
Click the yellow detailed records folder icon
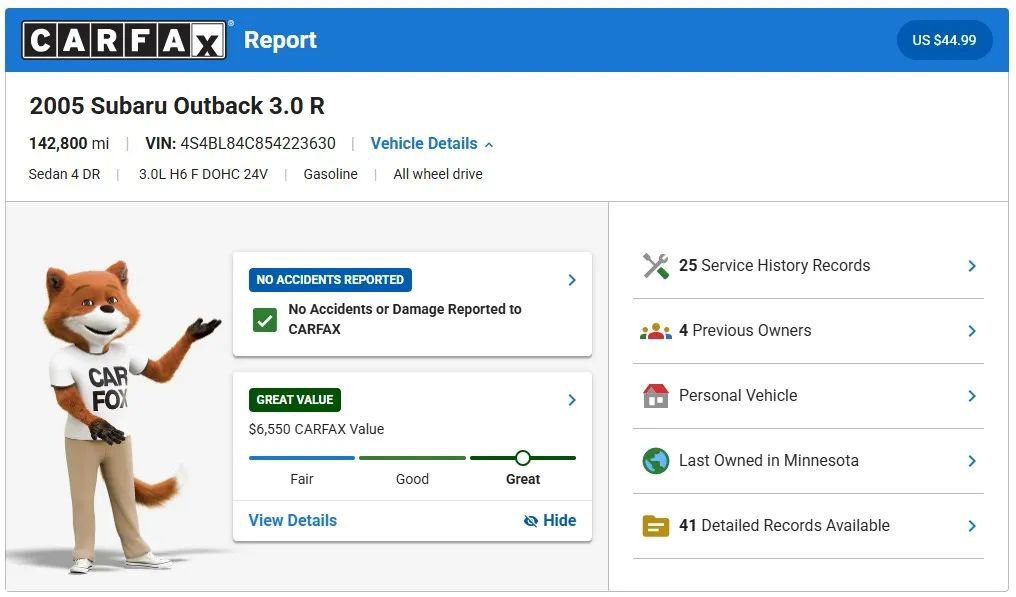pyautogui.click(x=655, y=526)
